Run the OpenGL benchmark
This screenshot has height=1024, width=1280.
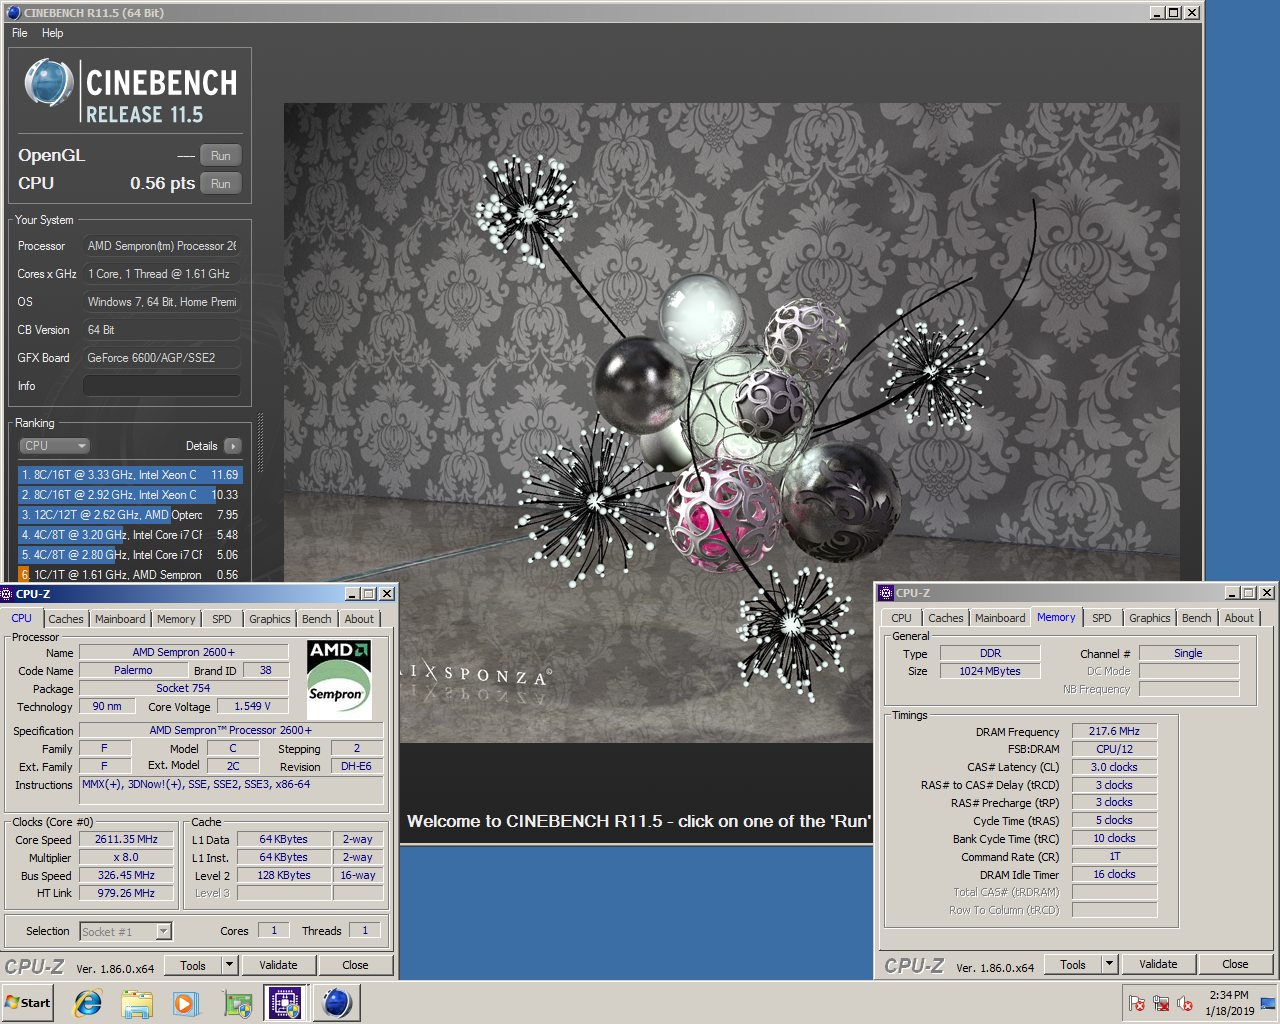tap(221, 156)
